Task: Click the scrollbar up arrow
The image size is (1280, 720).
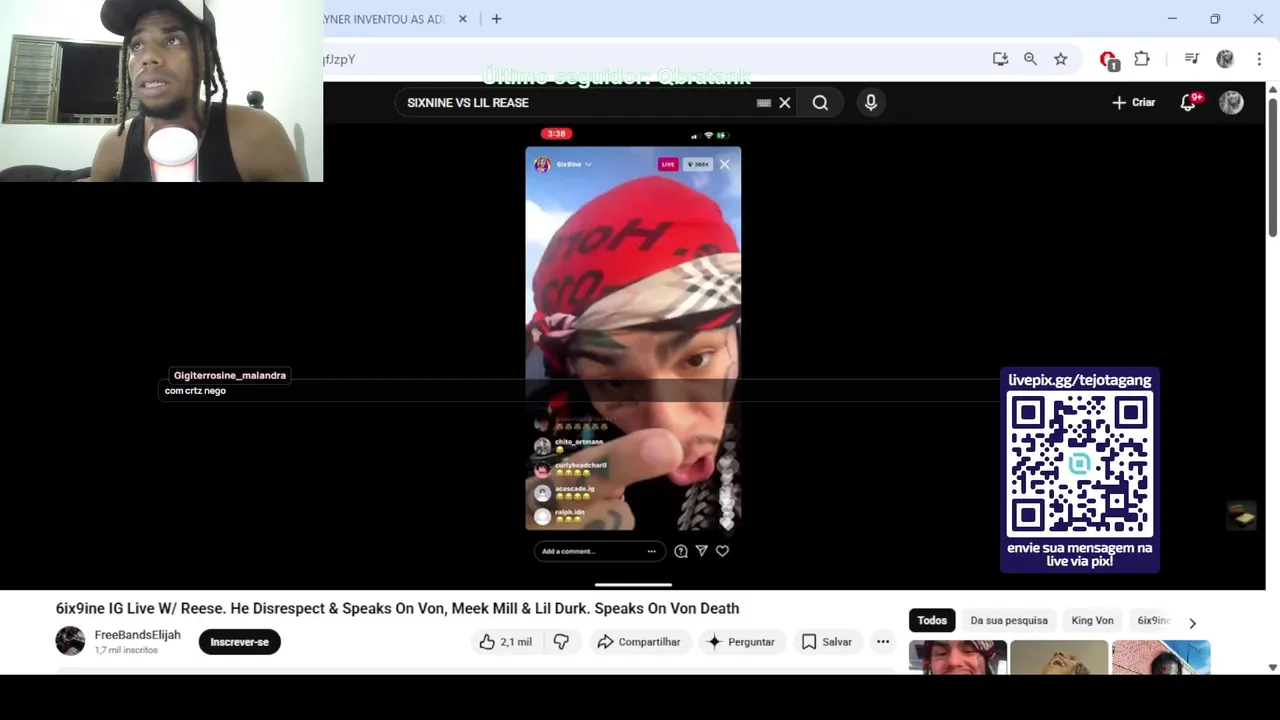Action: [x=1272, y=89]
